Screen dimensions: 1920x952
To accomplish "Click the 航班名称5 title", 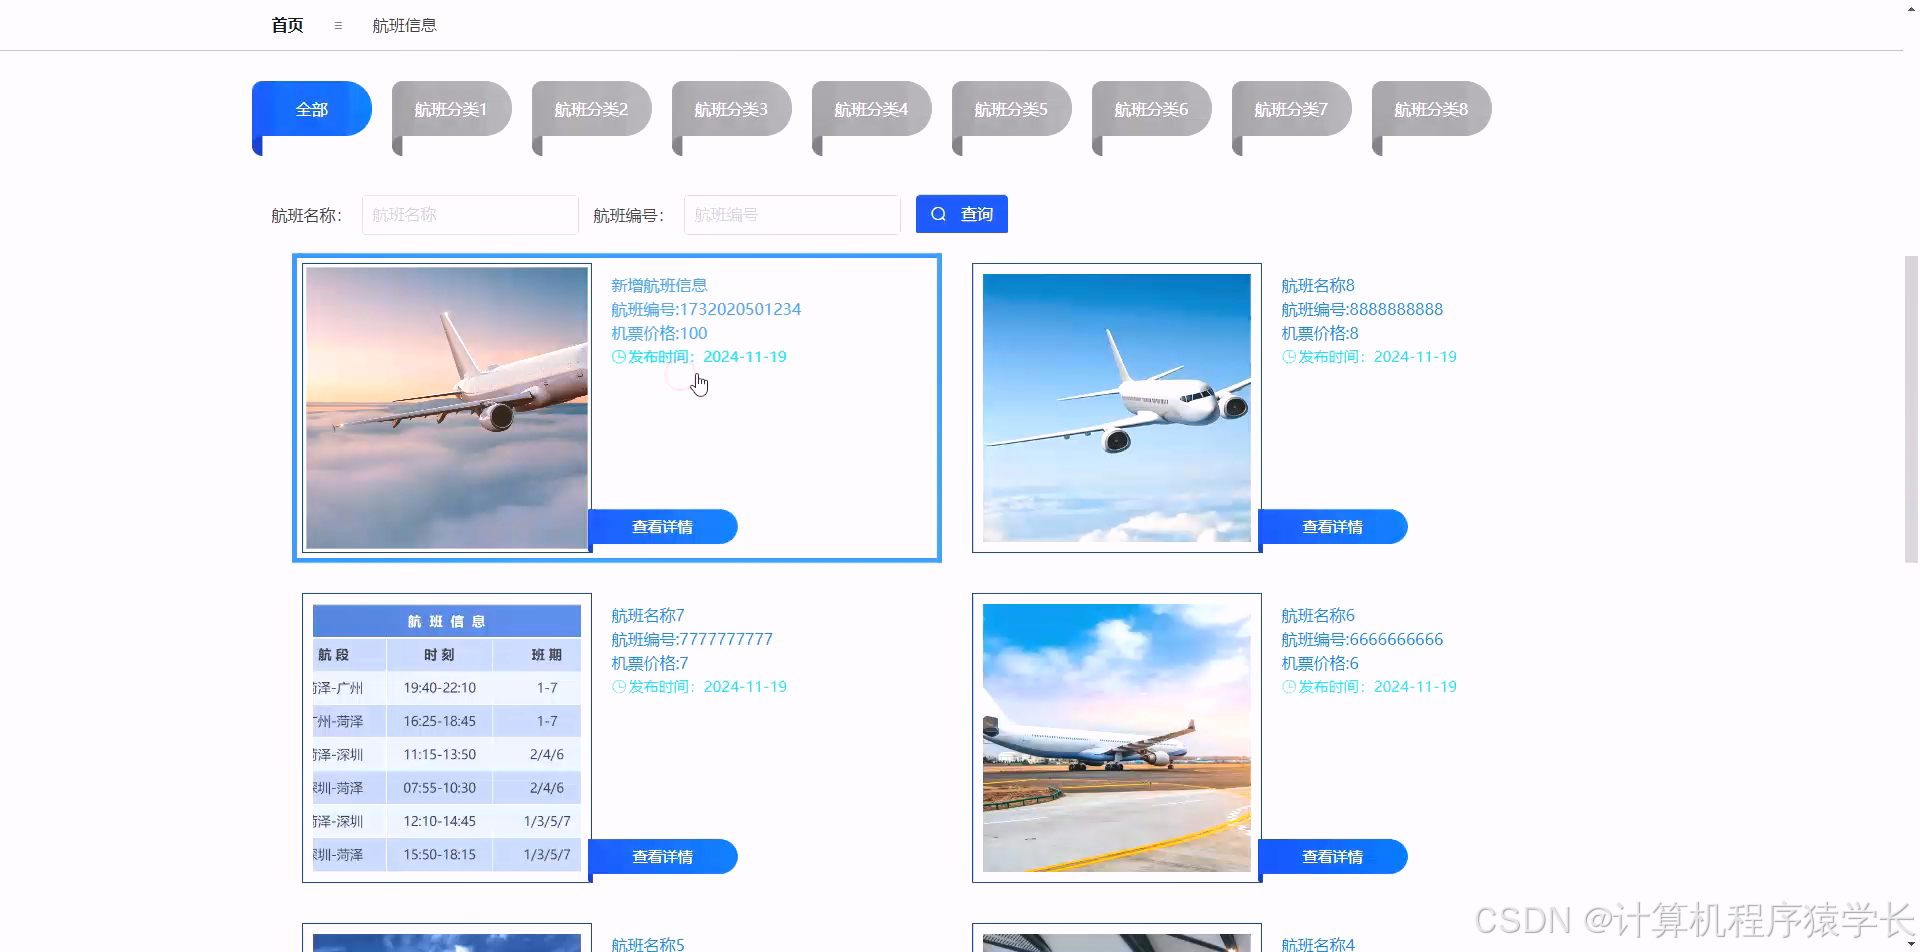I will (x=648, y=944).
